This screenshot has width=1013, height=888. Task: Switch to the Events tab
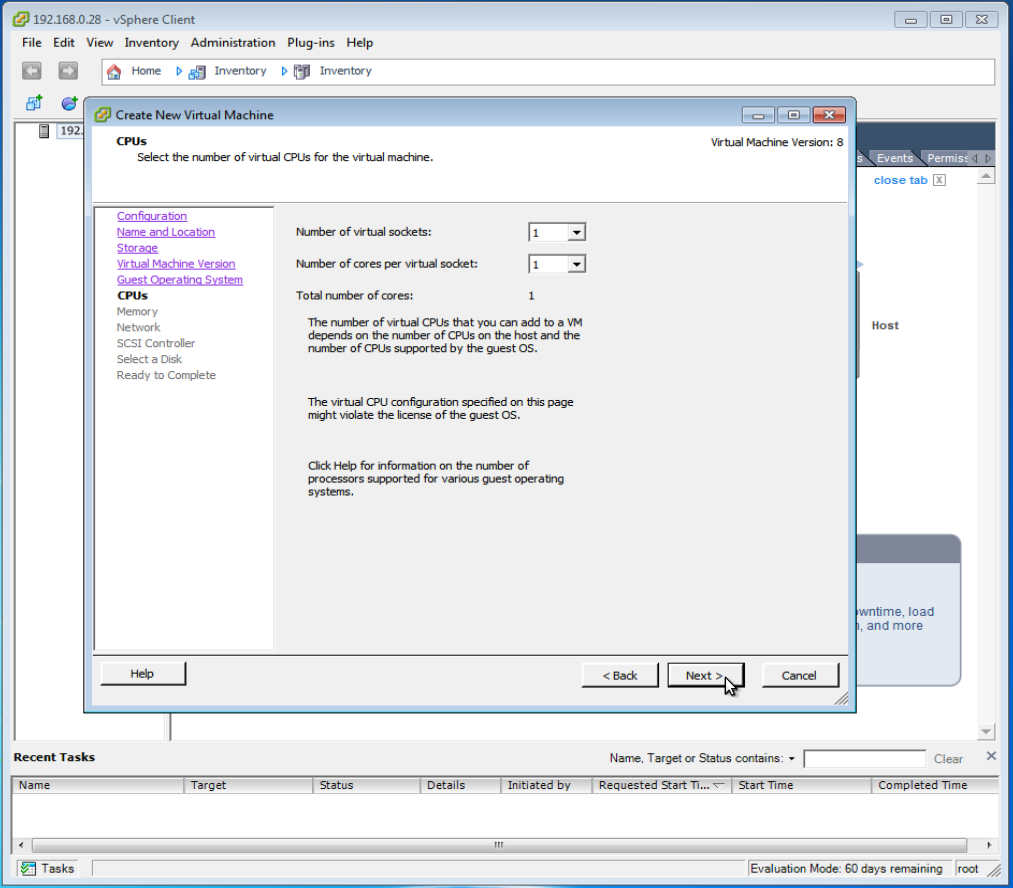(x=895, y=158)
